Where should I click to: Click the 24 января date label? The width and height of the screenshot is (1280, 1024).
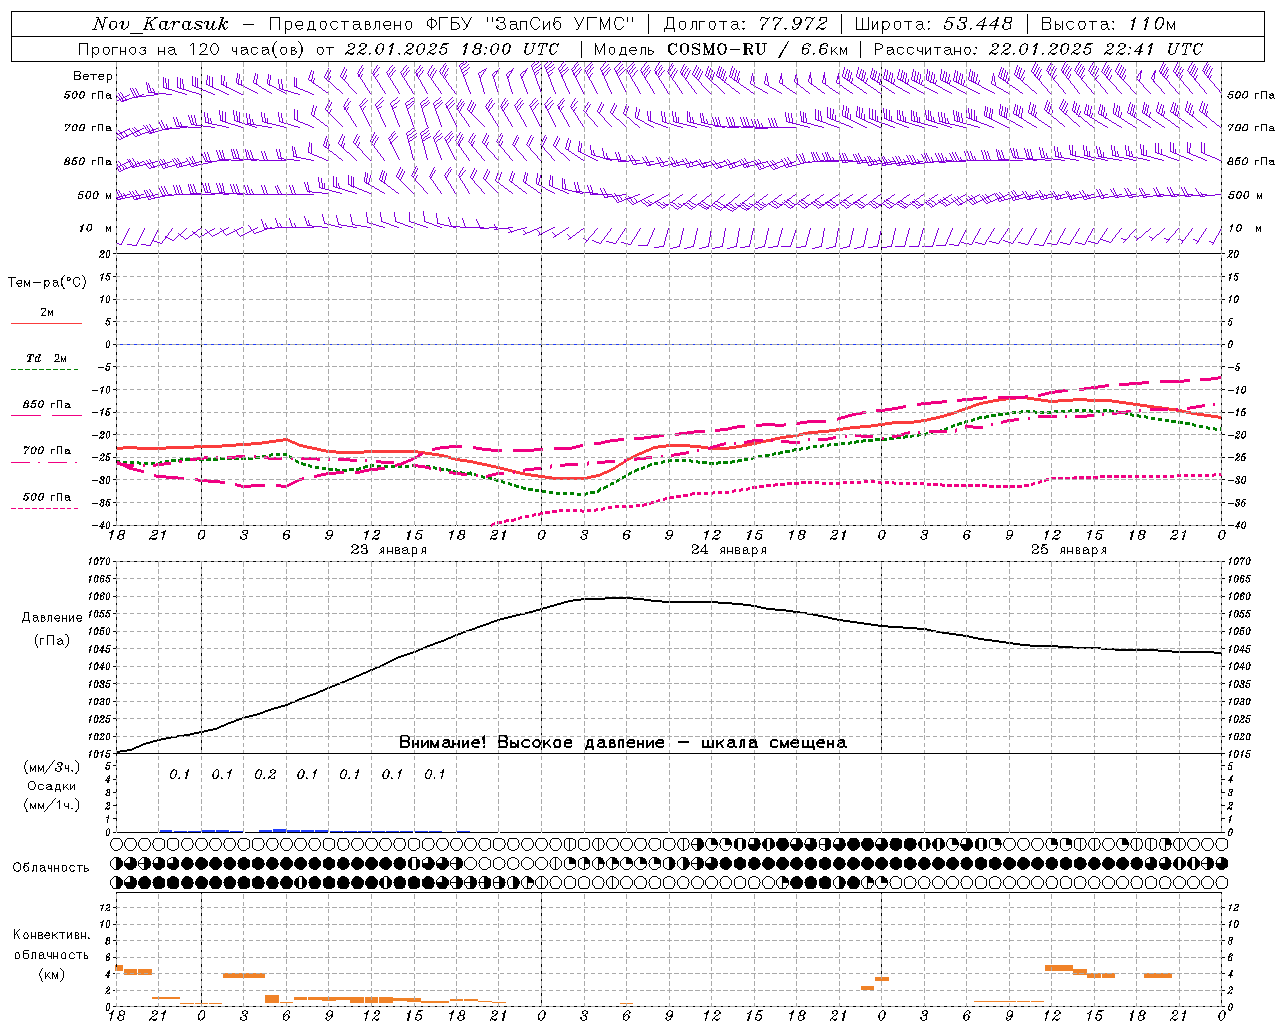pyautogui.click(x=729, y=550)
